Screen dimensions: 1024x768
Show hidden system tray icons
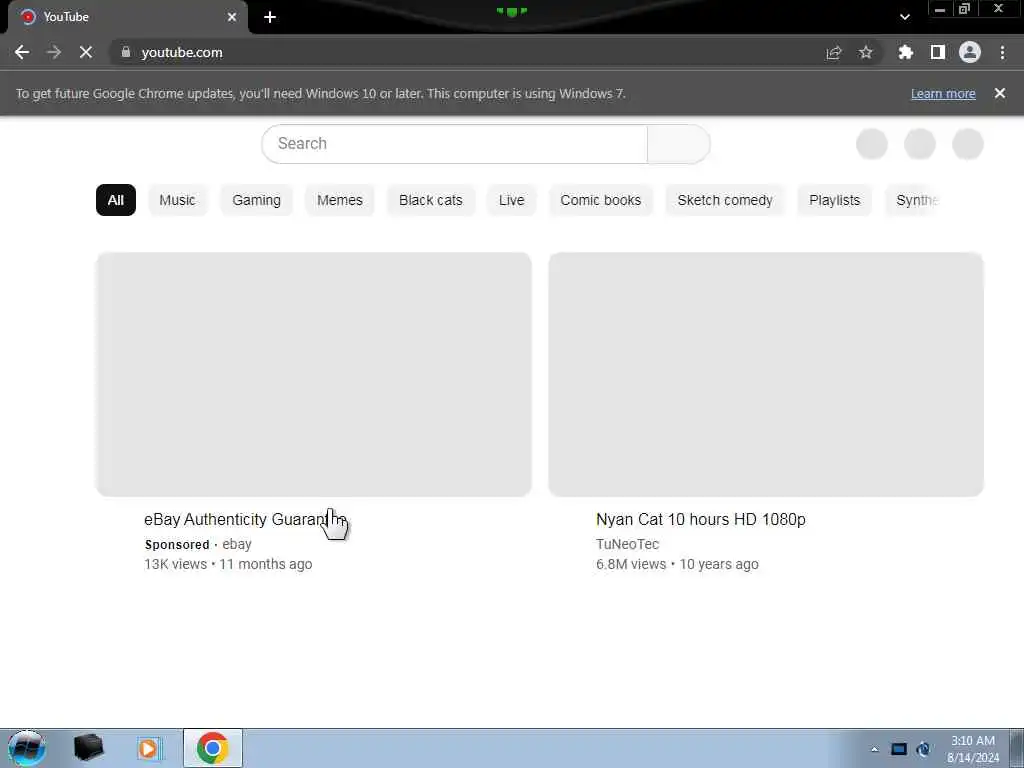click(874, 749)
